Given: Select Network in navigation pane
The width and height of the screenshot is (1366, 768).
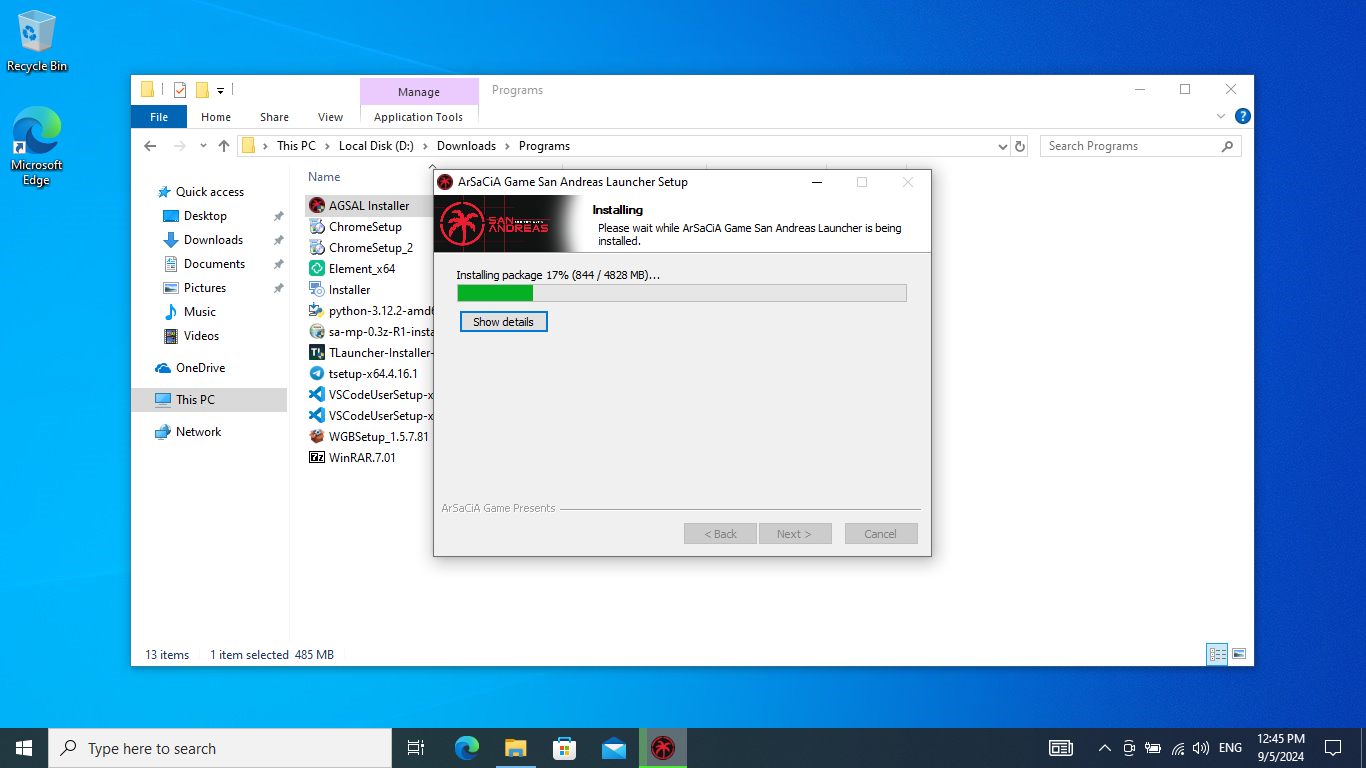Looking at the screenshot, I should point(198,432).
